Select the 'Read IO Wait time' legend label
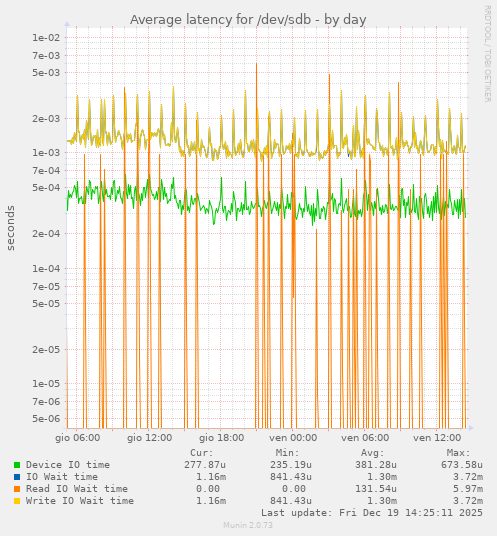 77,489
